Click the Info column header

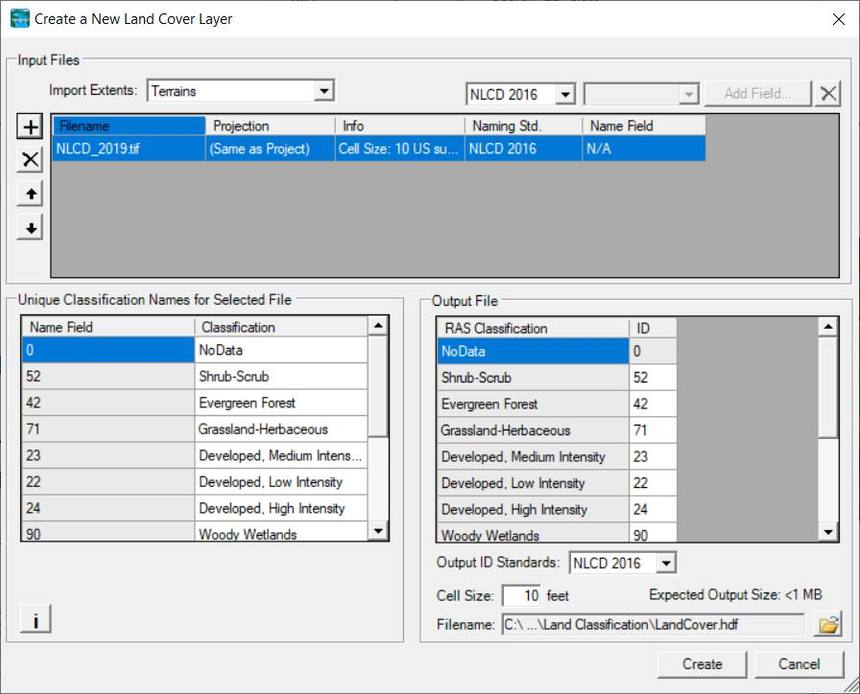point(400,126)
